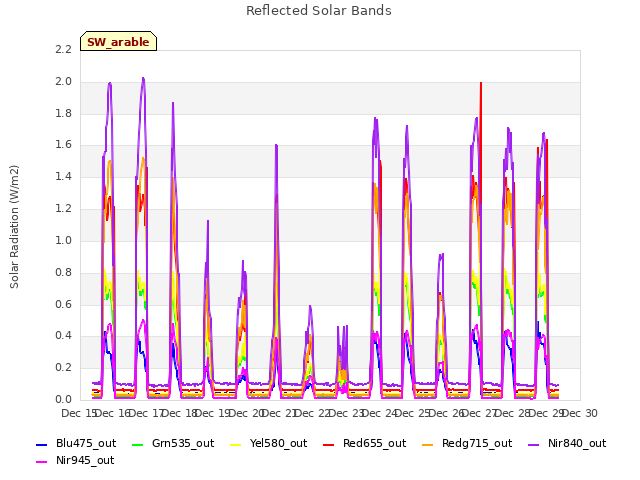Click the SW_arable annotation label

coord(118,41)
